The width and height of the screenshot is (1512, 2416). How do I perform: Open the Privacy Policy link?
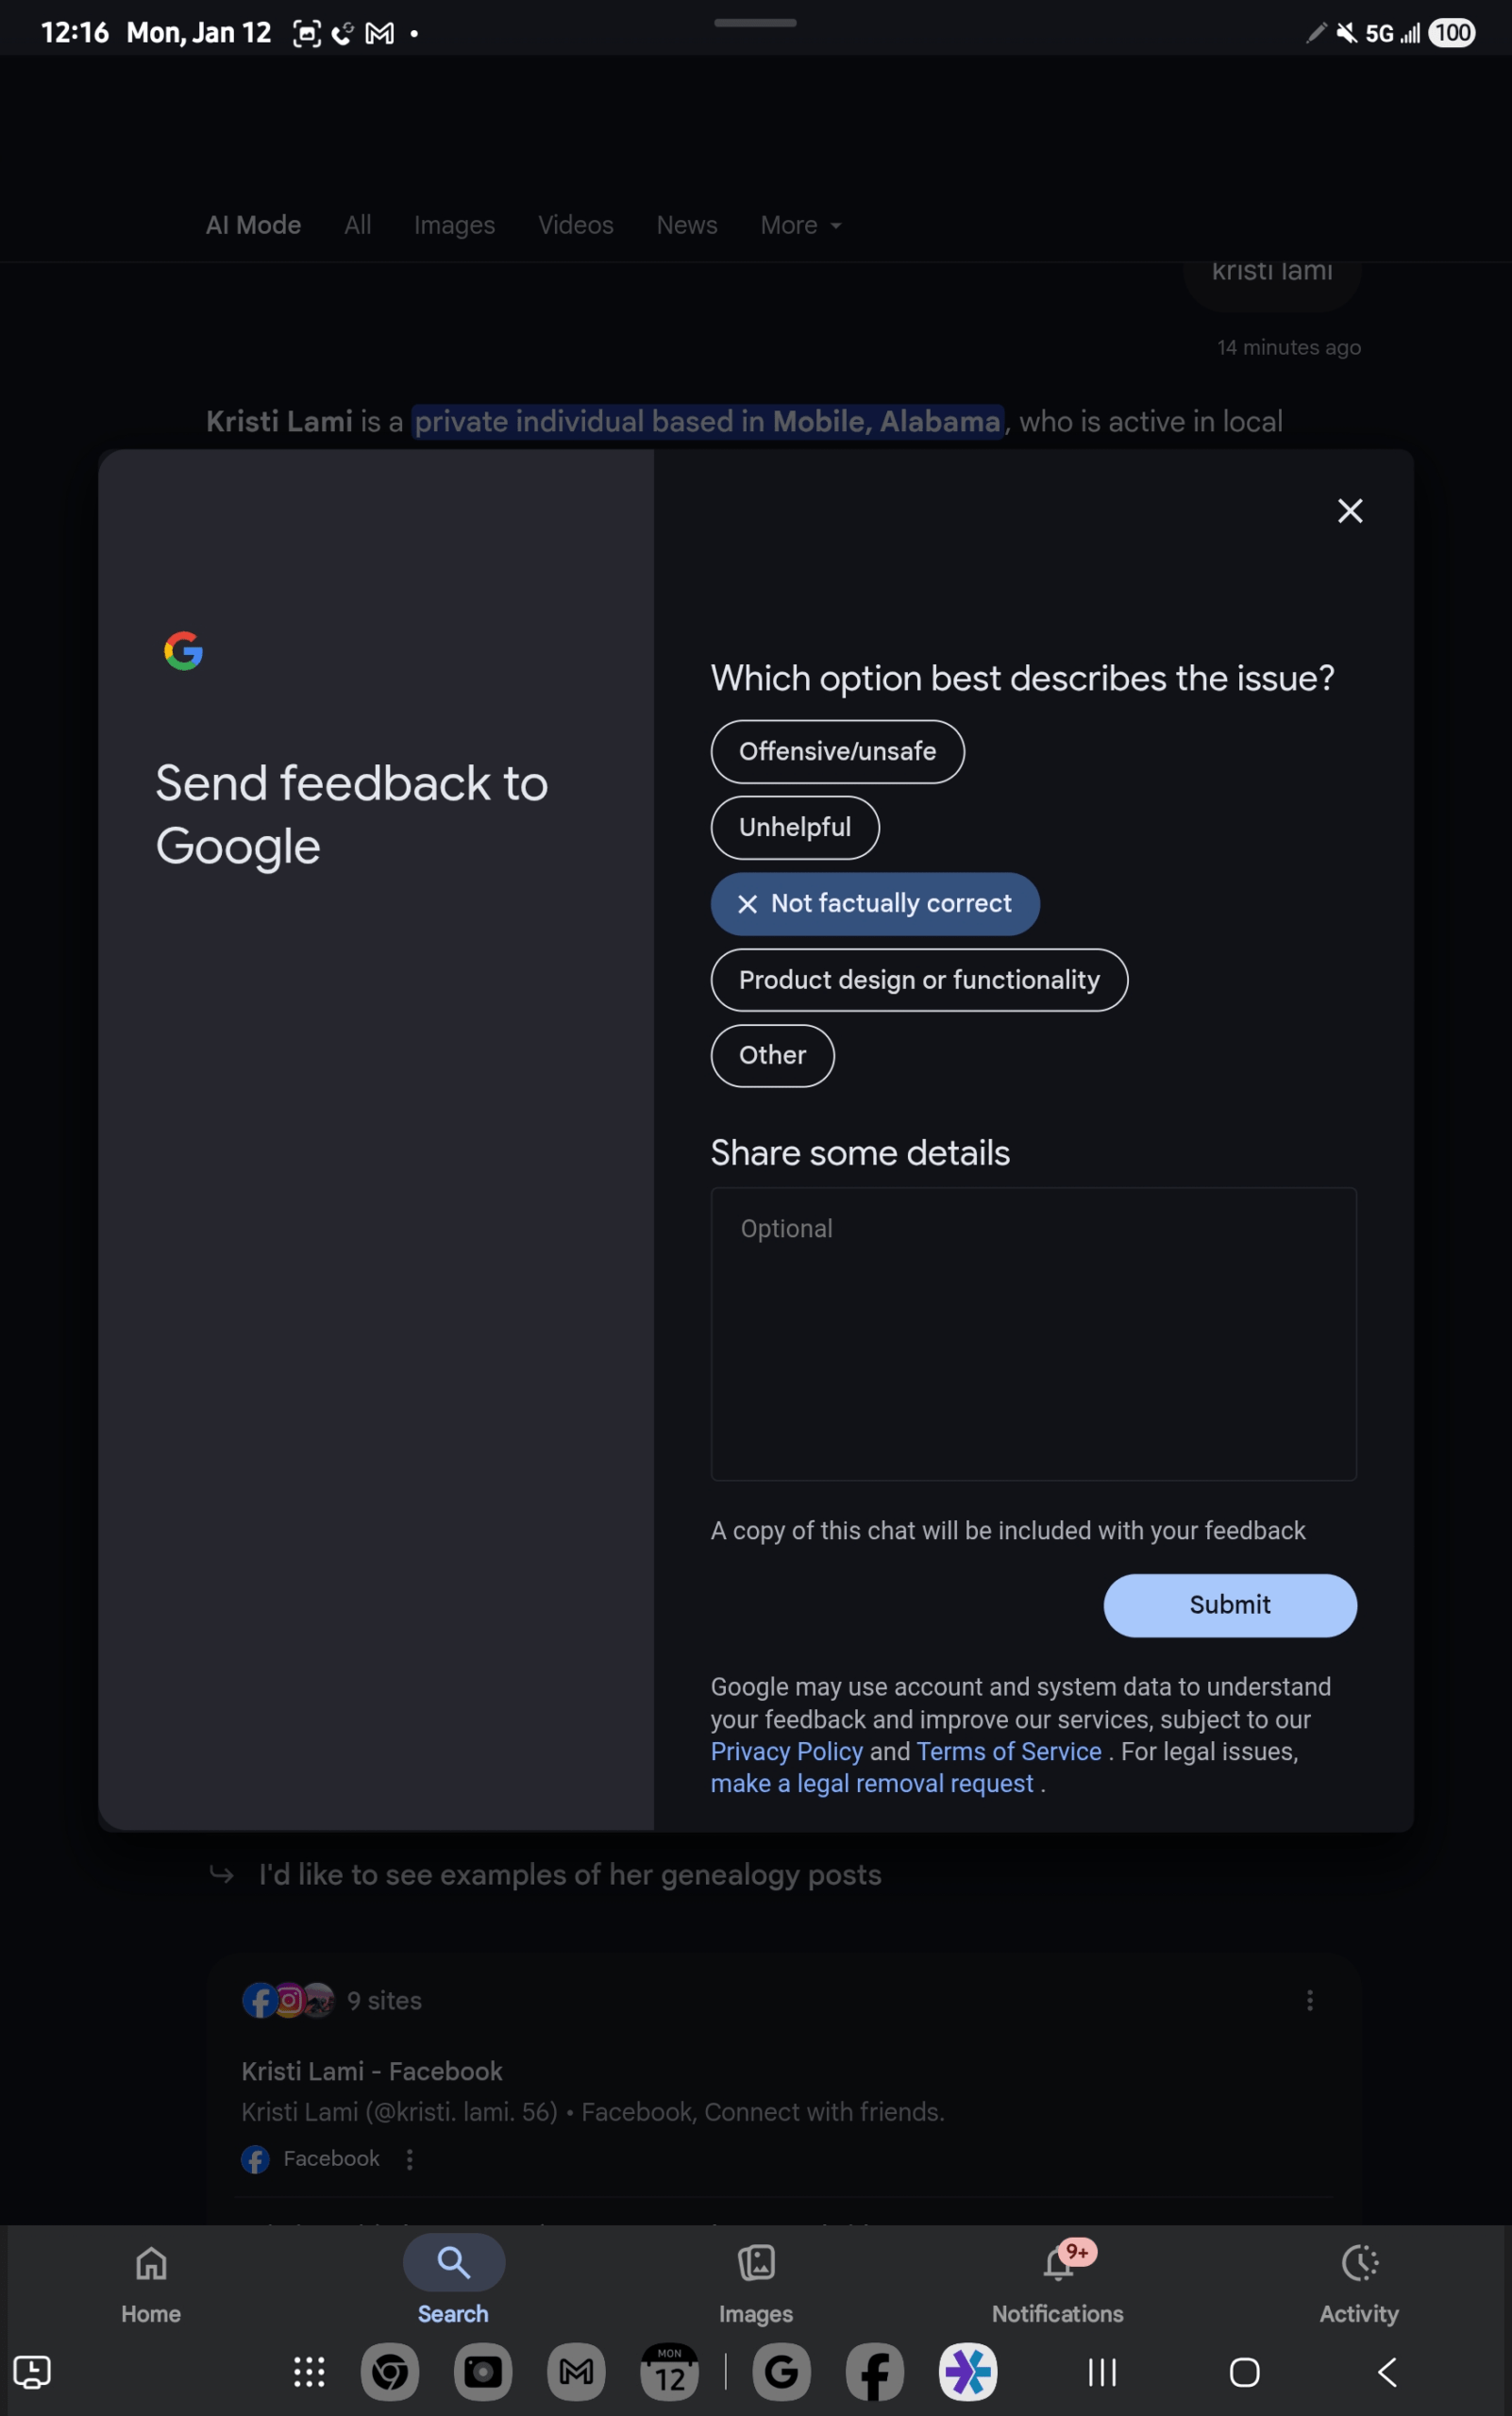click(x=786, y=1752)
